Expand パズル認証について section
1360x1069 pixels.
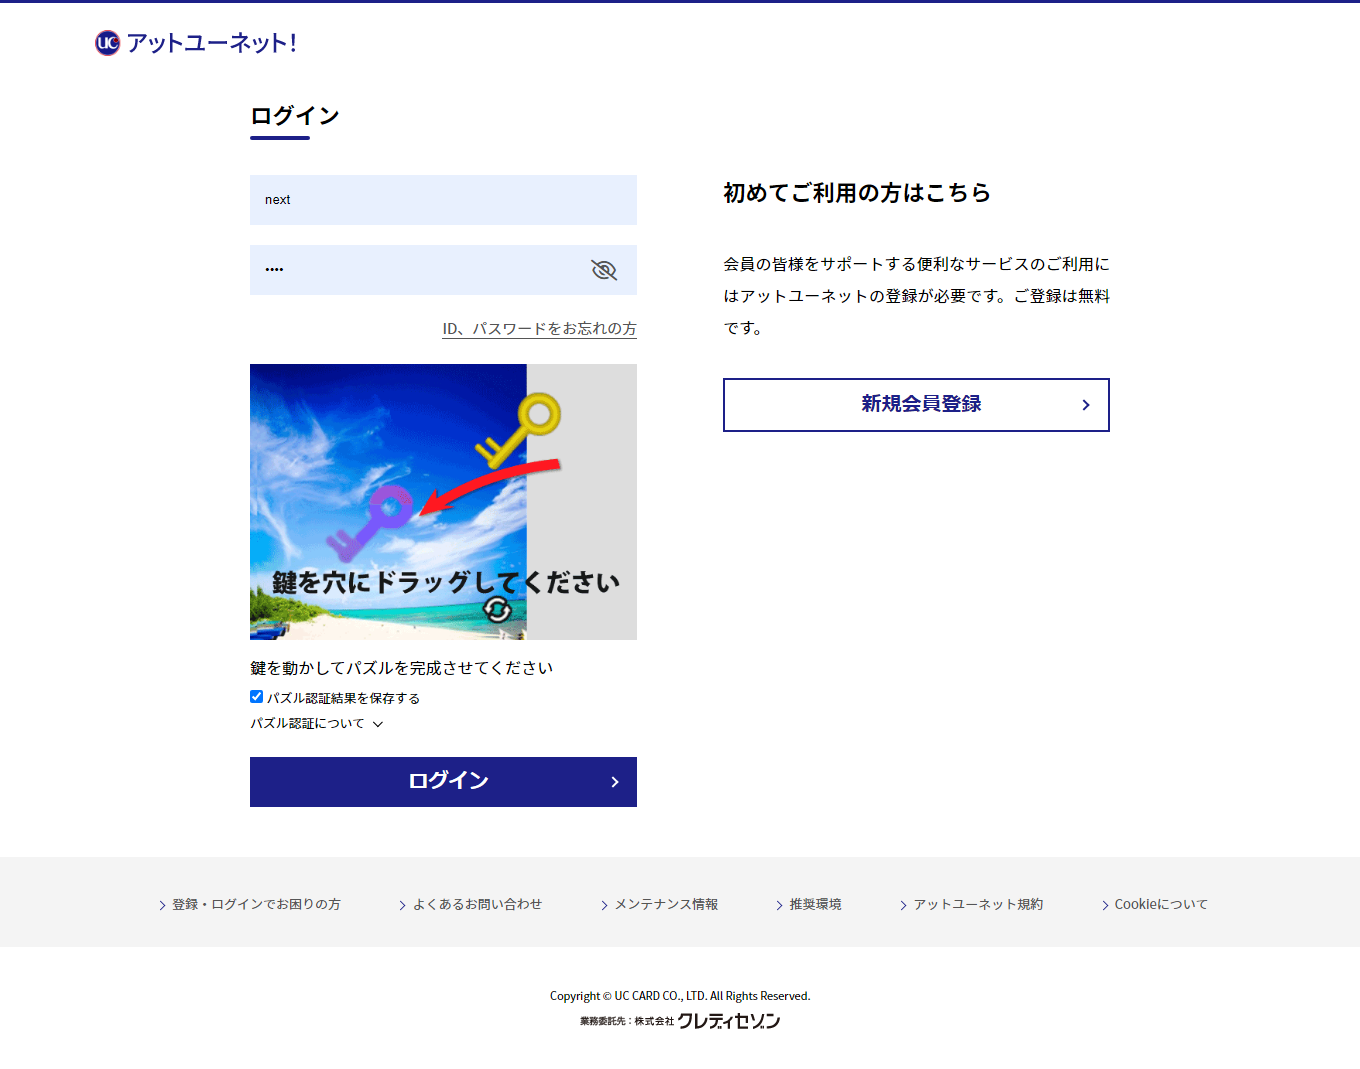point(307,723)
